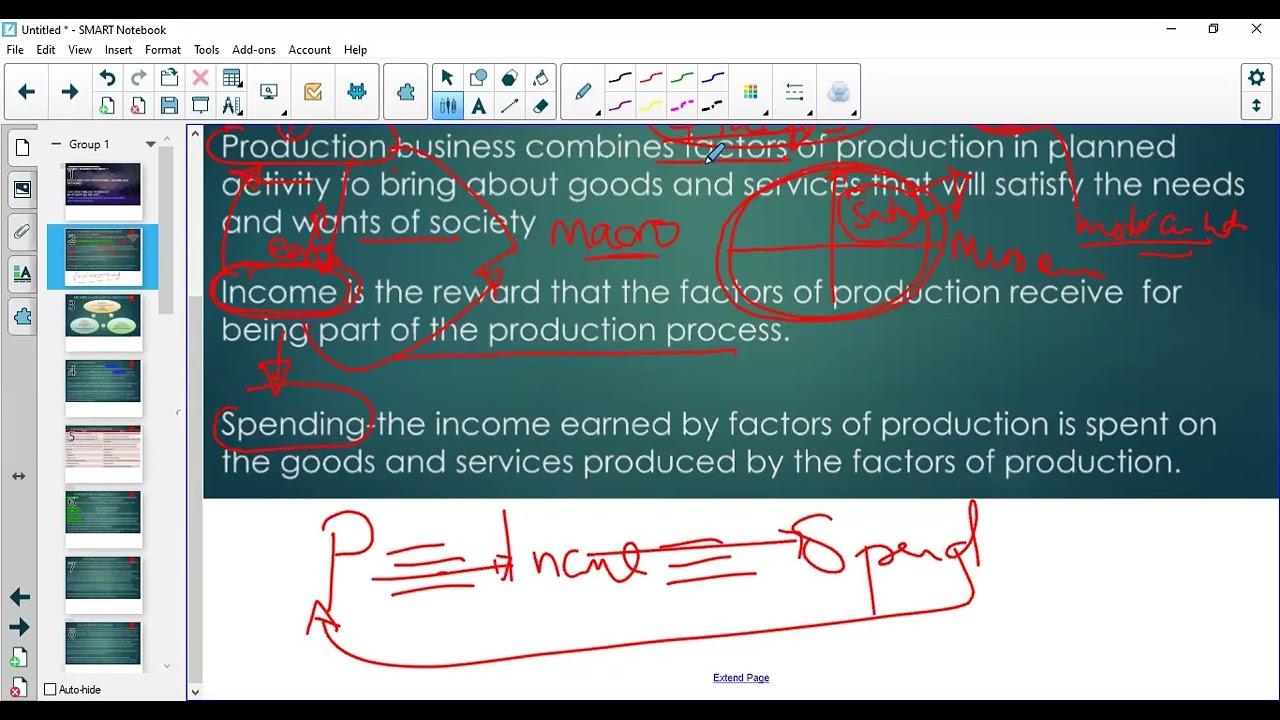Insert a table from toolbar
Screen dimensions: 1280x720
click(x=232, y=78)
